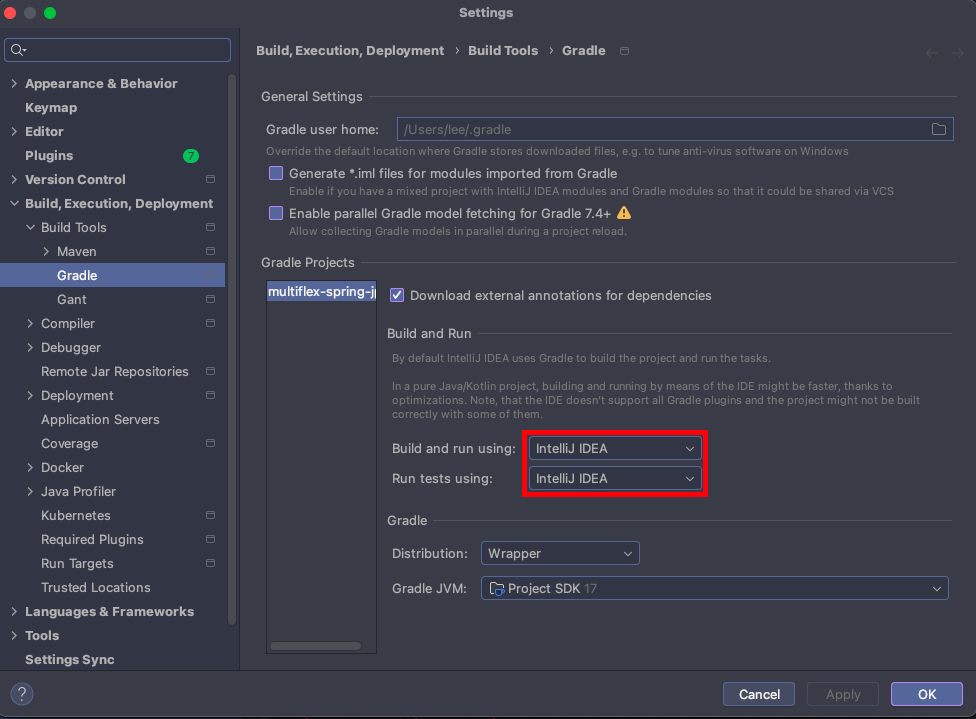Open the Run tests using dropdown

point(615,478)
